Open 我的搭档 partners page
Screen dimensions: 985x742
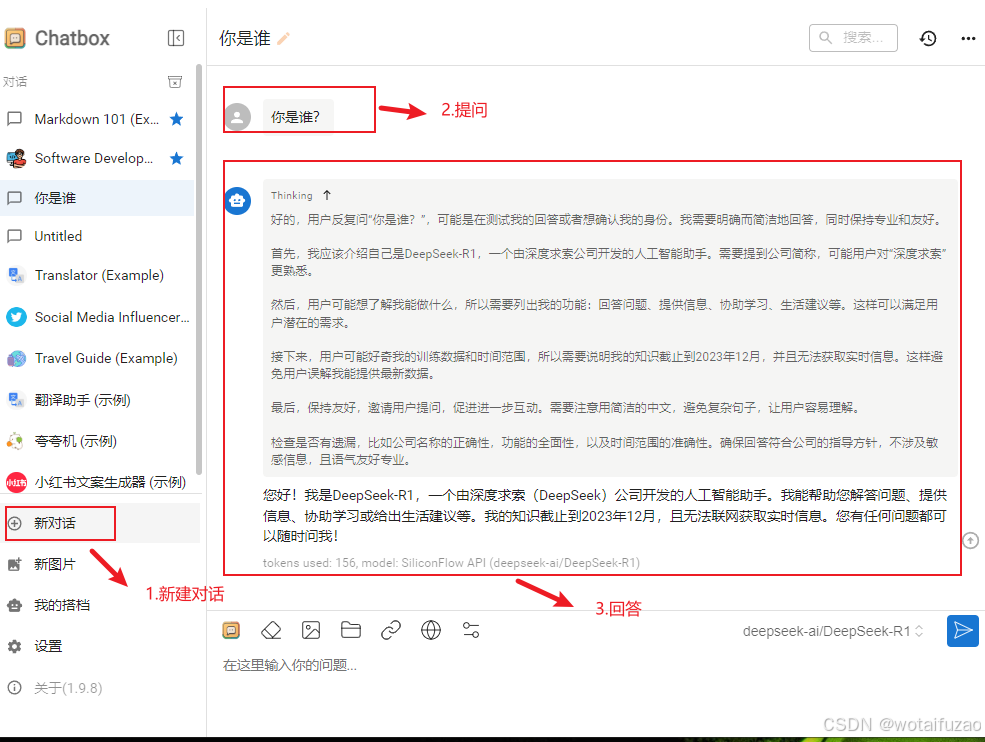(101, 605)
